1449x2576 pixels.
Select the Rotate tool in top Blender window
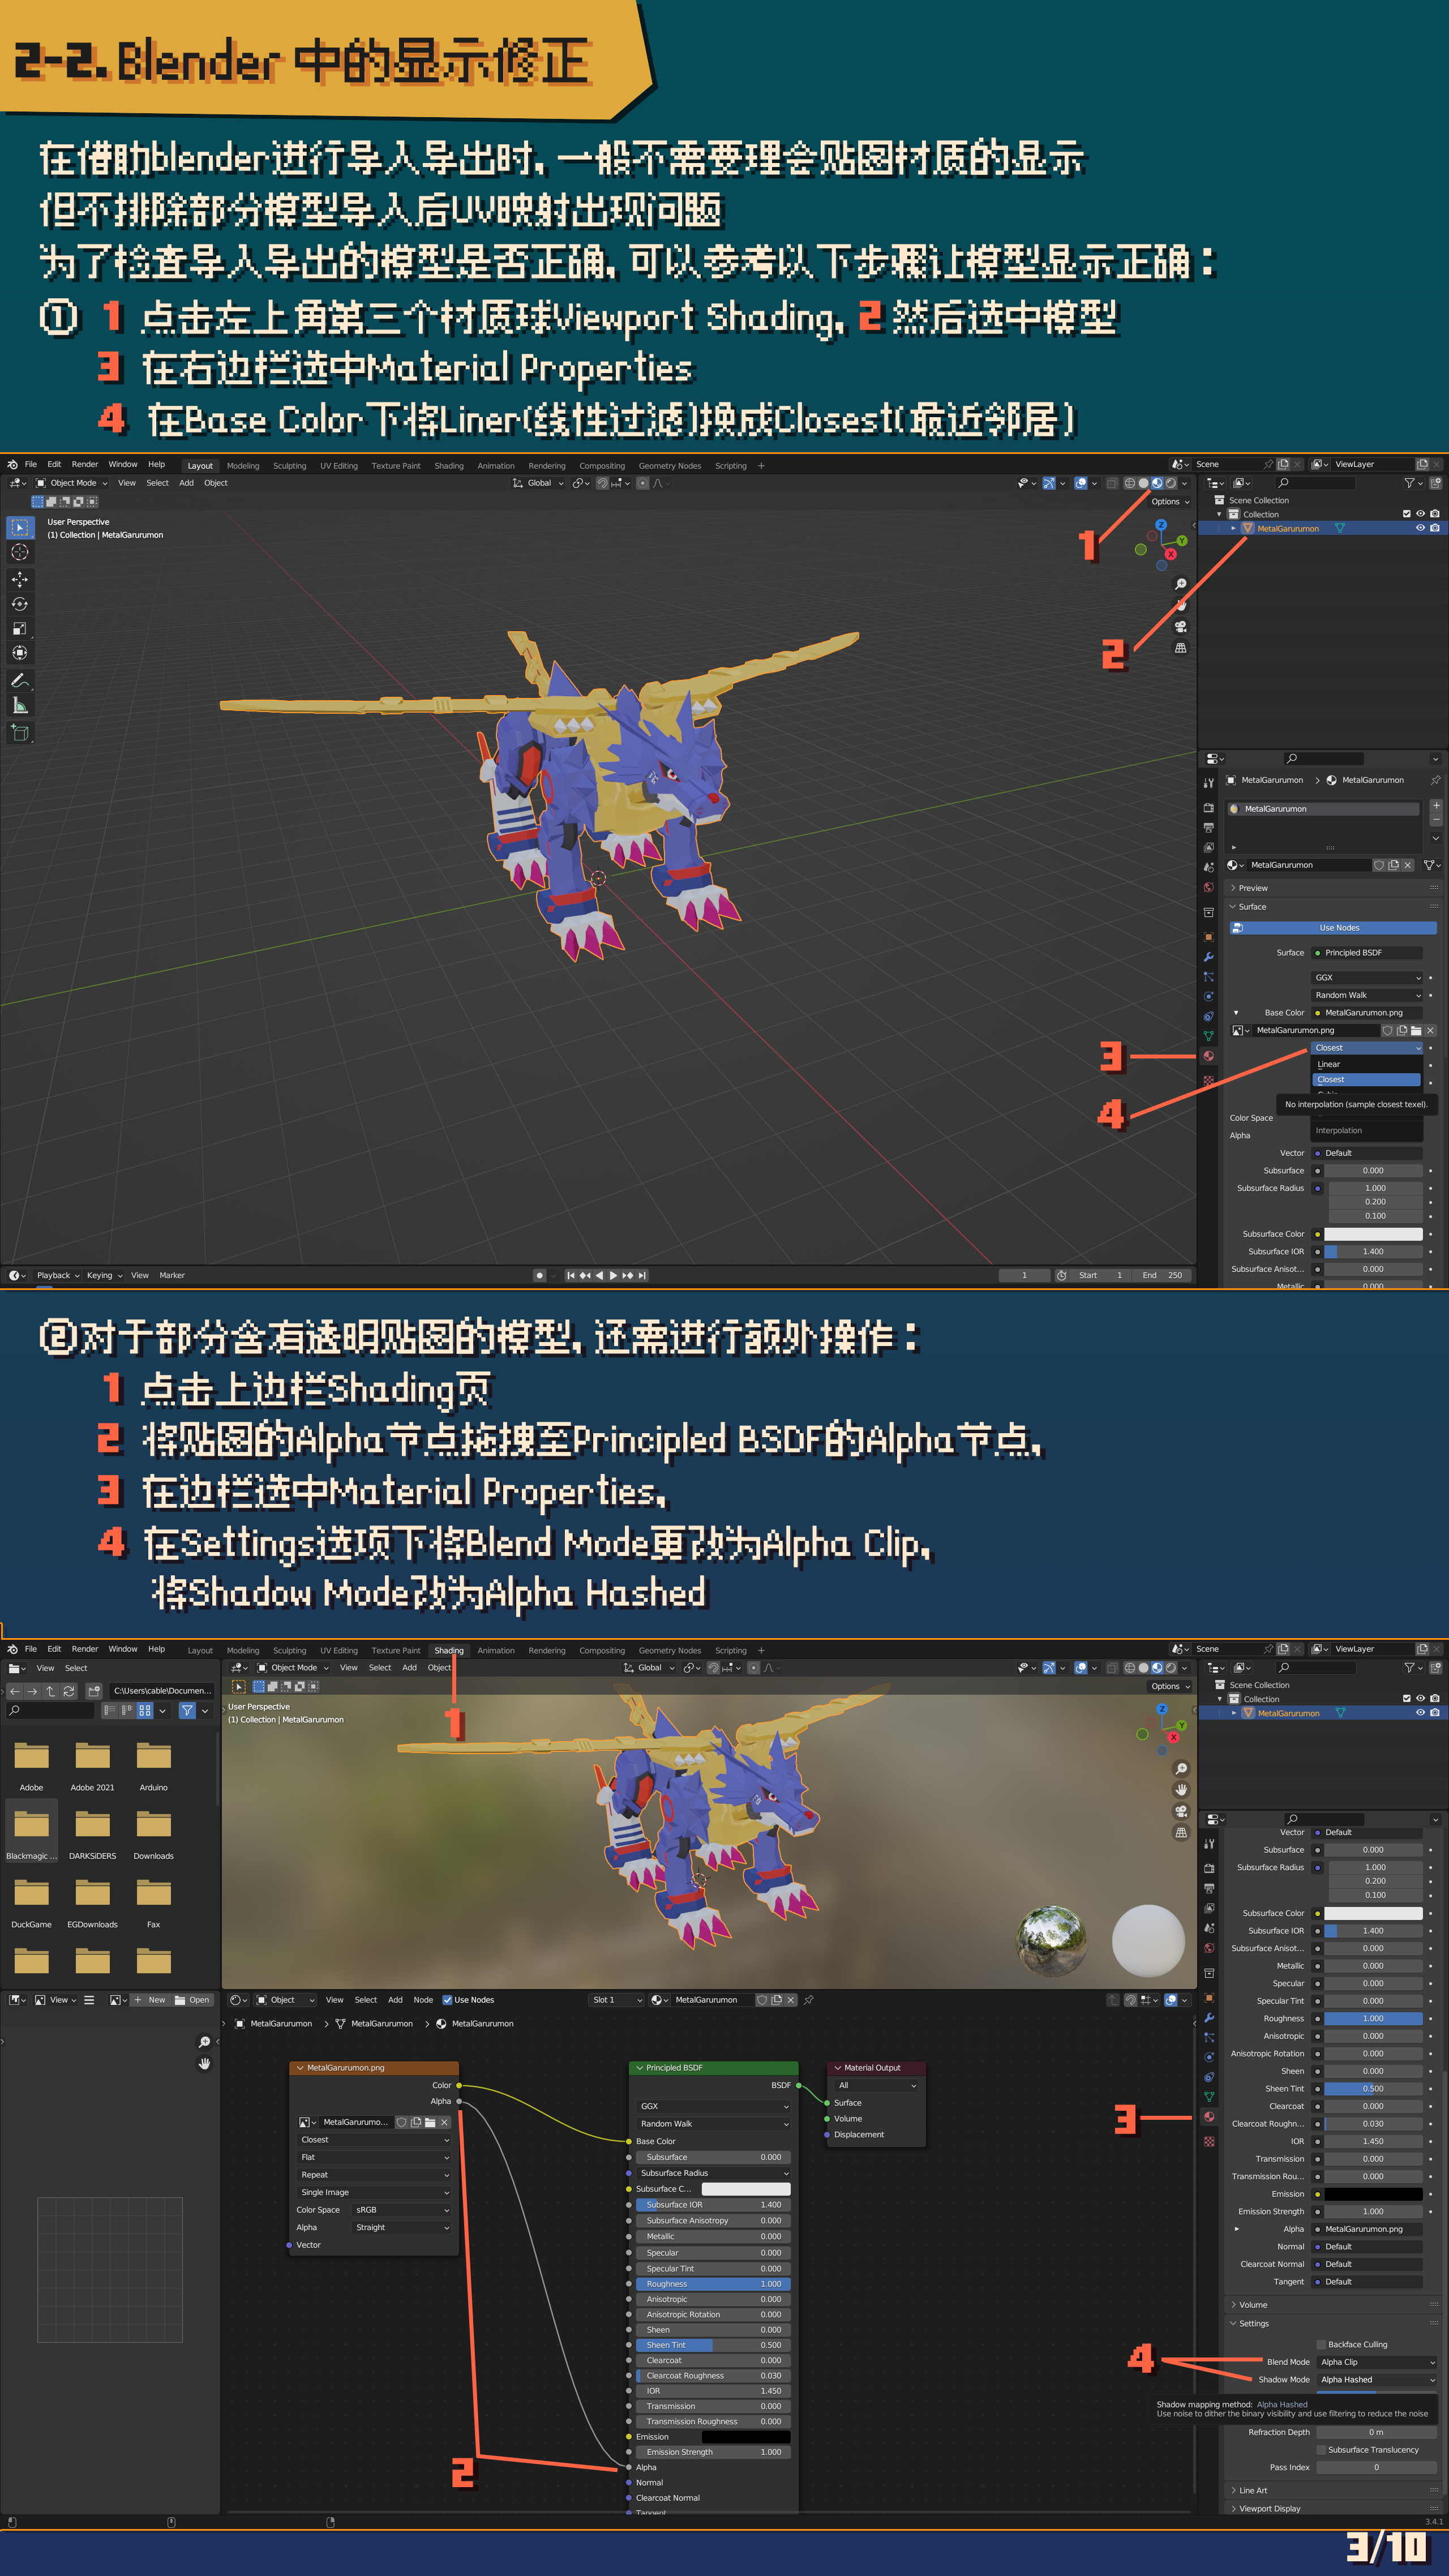tap(20, 604)
